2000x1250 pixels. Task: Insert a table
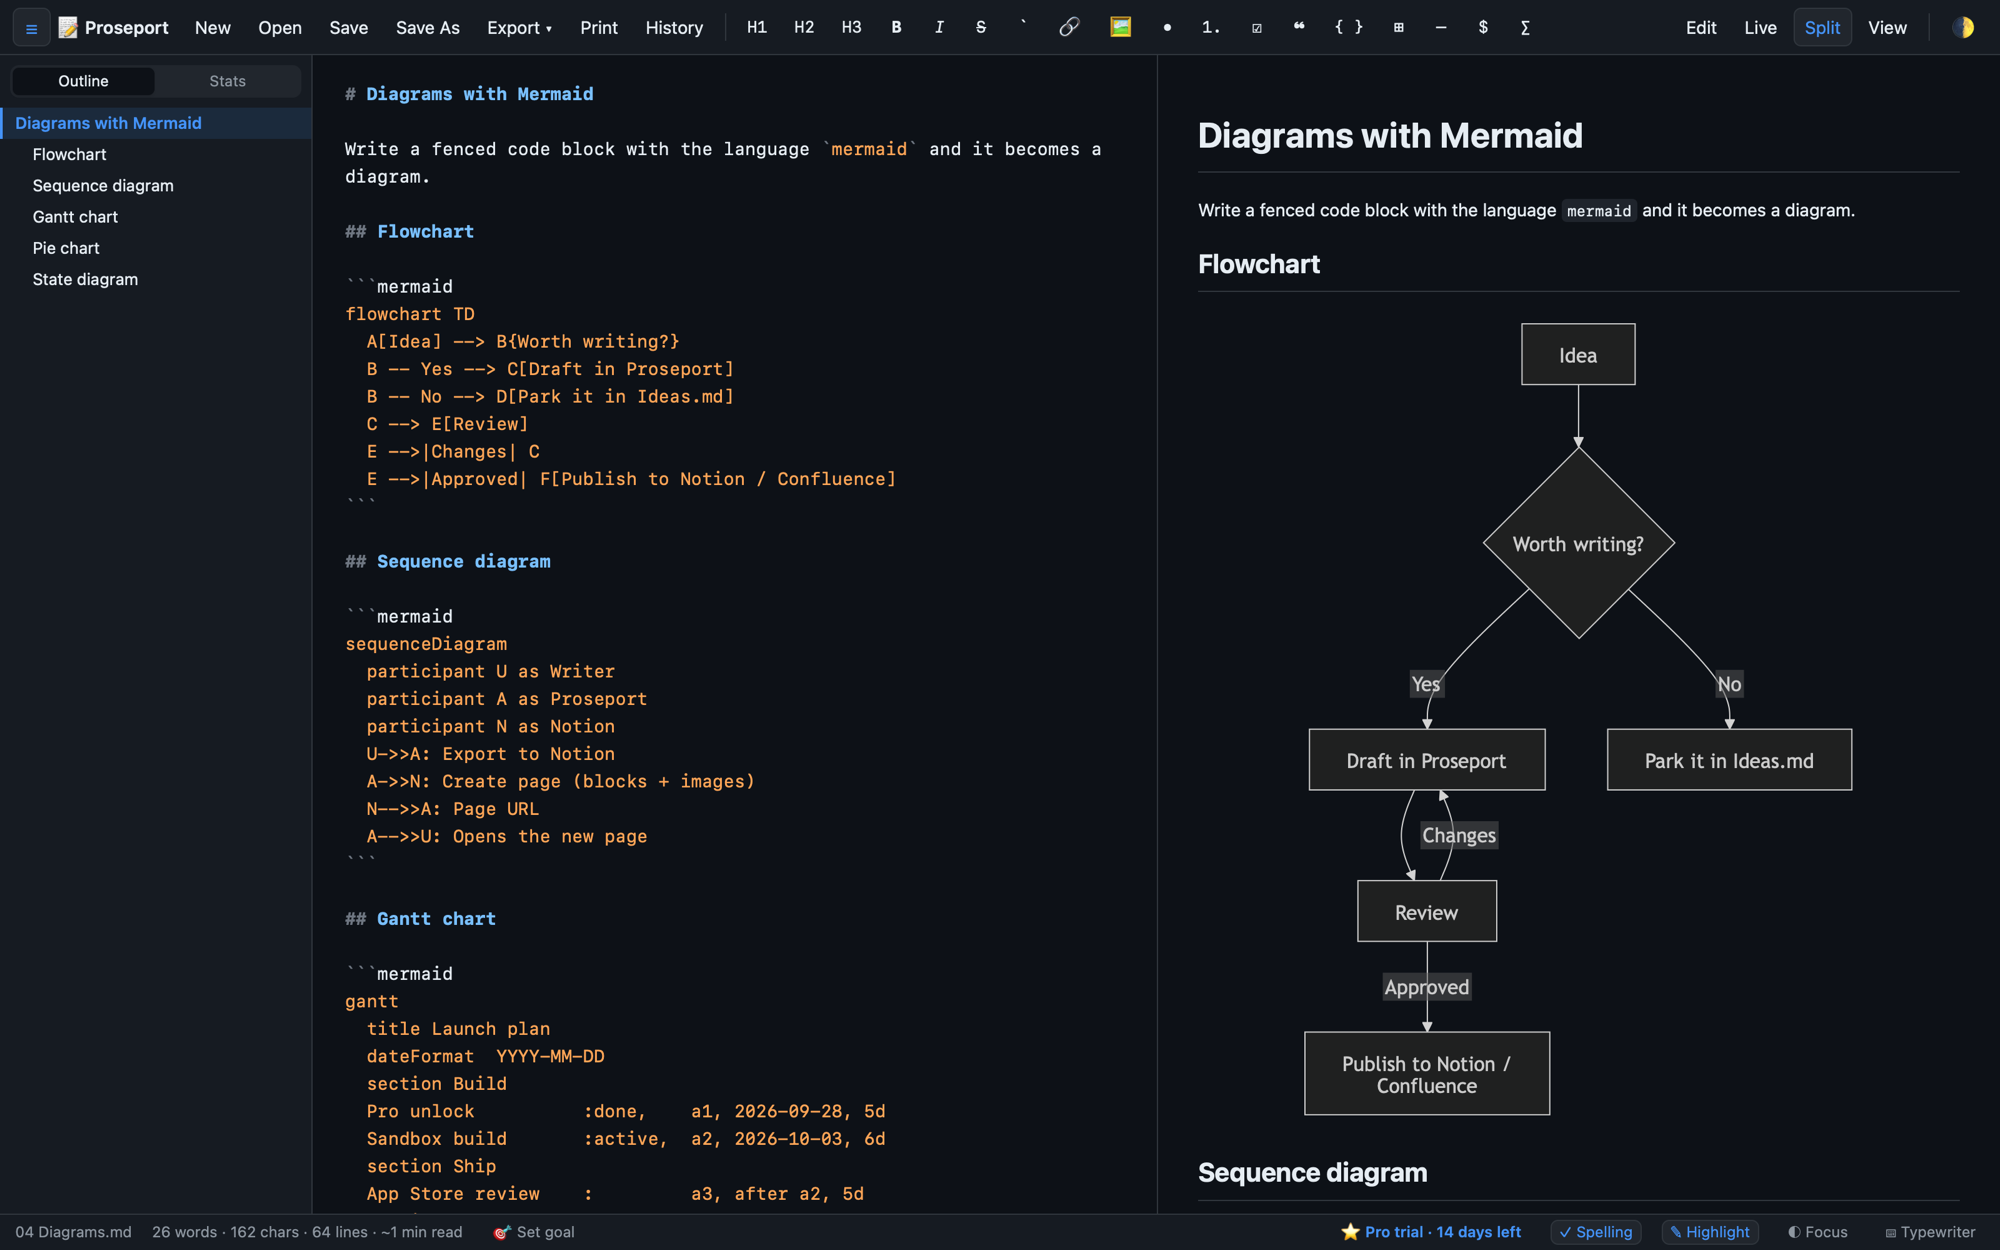point(1398,28)
